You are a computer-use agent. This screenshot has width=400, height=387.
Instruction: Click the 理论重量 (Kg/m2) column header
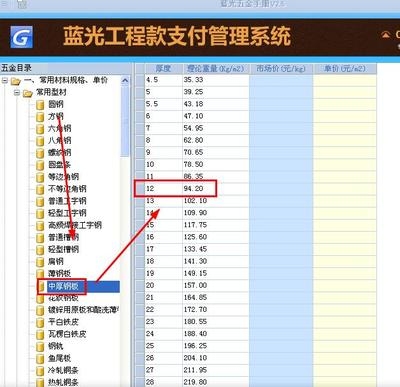[215, 69]
